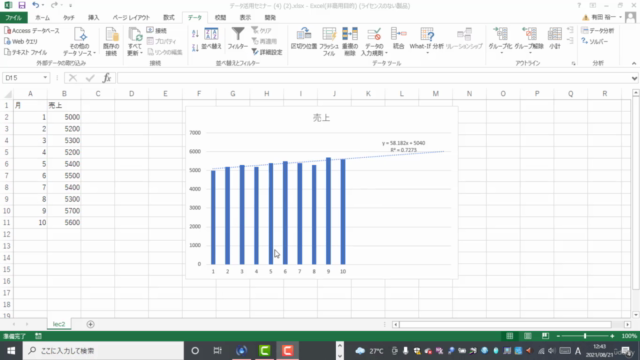This screenshot has height=360, width=640.
Task: Click 詳細設定 filter option
Action: [x=267, y=52]
